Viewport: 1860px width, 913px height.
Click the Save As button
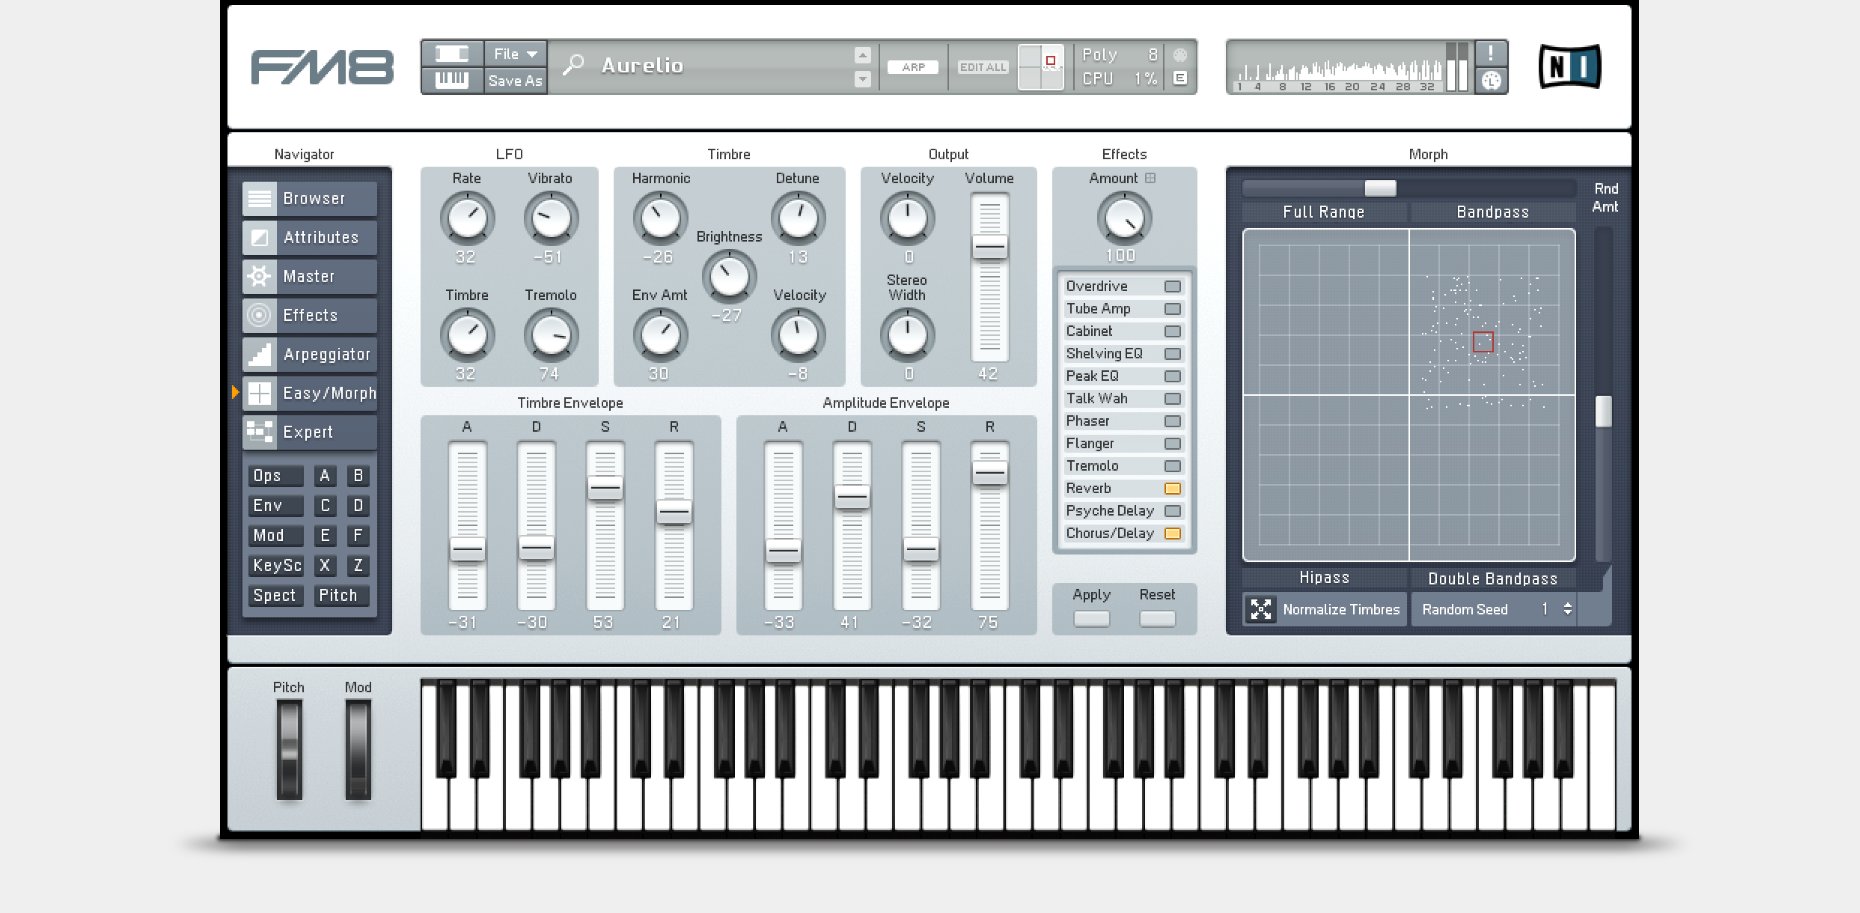click(x=515, y=81)
